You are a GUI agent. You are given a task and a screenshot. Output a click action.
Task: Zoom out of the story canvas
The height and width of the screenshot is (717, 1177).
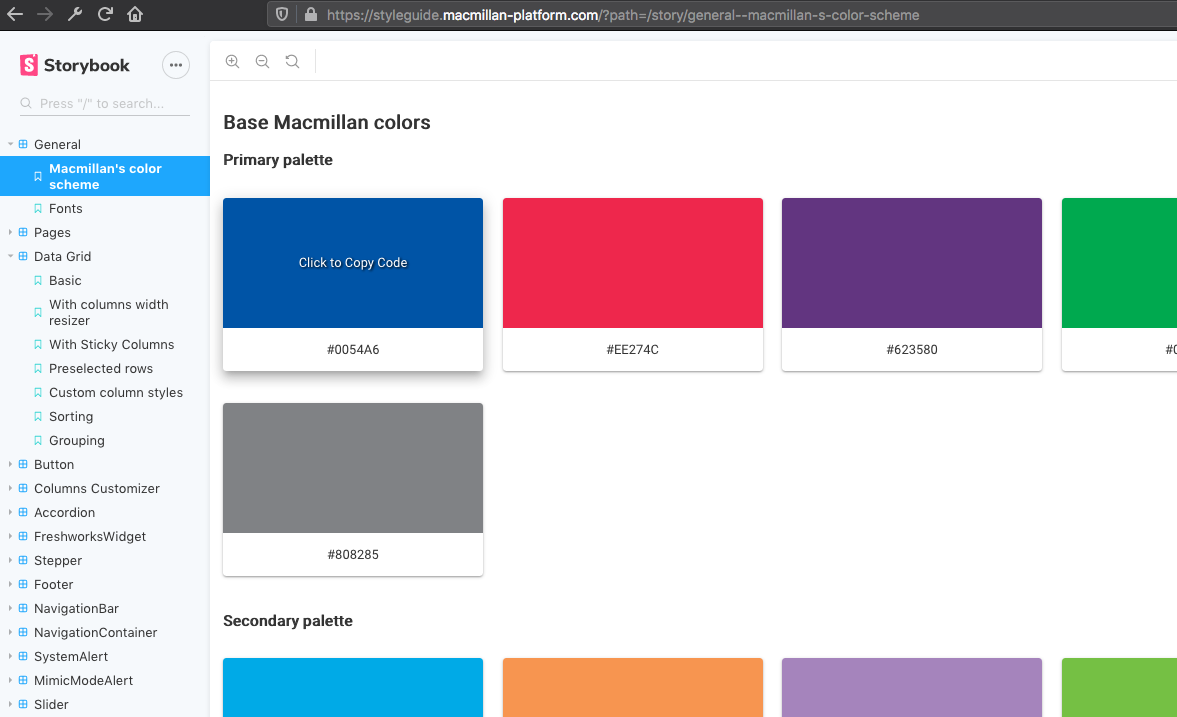coord(263,62)
